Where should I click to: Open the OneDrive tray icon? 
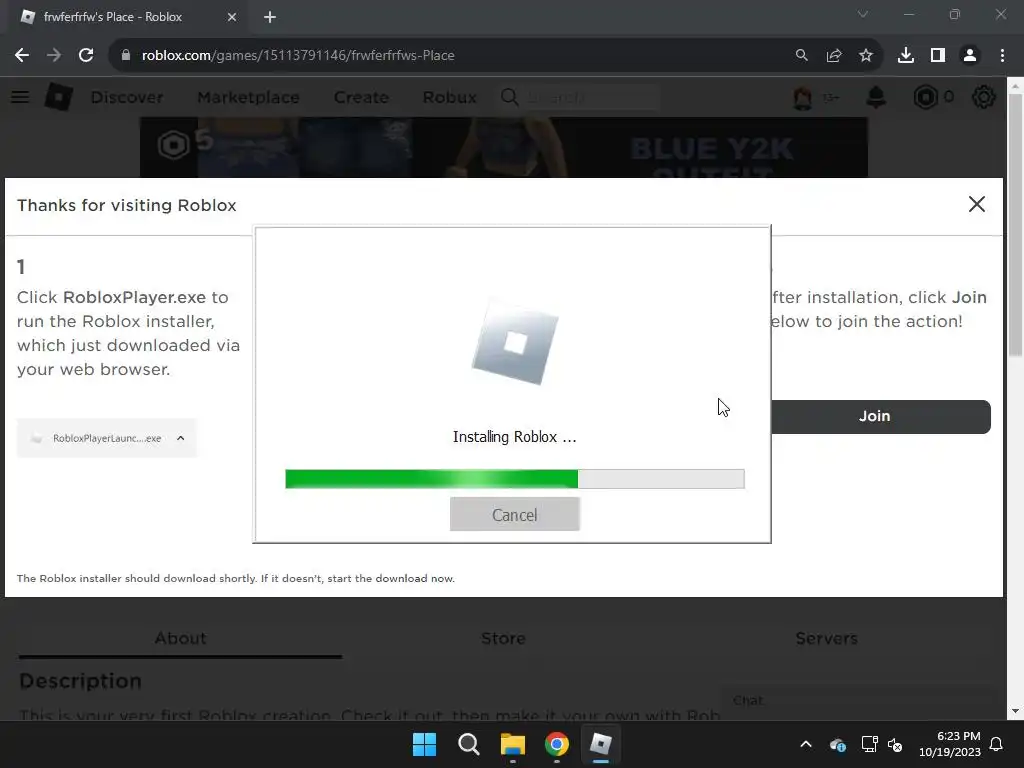pos(838,744)
